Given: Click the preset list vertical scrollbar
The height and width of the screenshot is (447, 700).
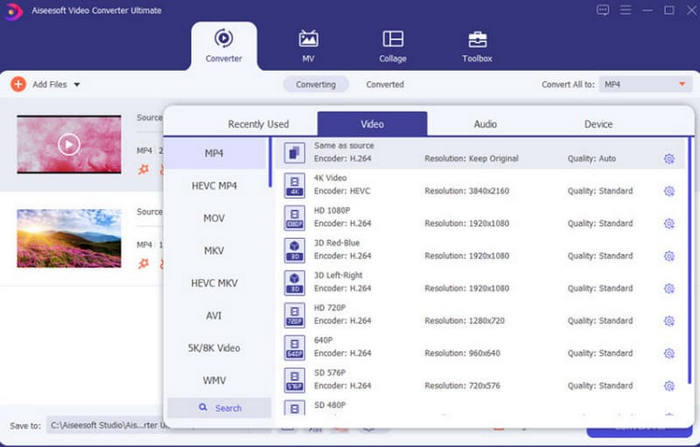Looking at the screenshot, I should [690, 259].
